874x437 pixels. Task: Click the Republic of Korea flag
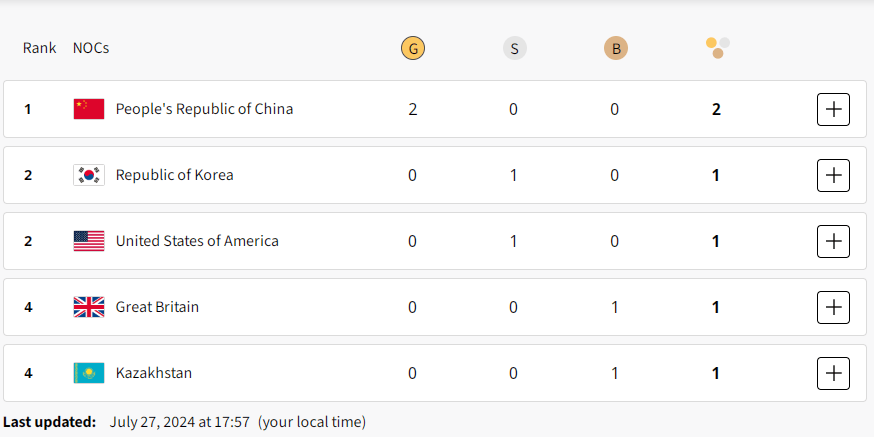point(89,175)
